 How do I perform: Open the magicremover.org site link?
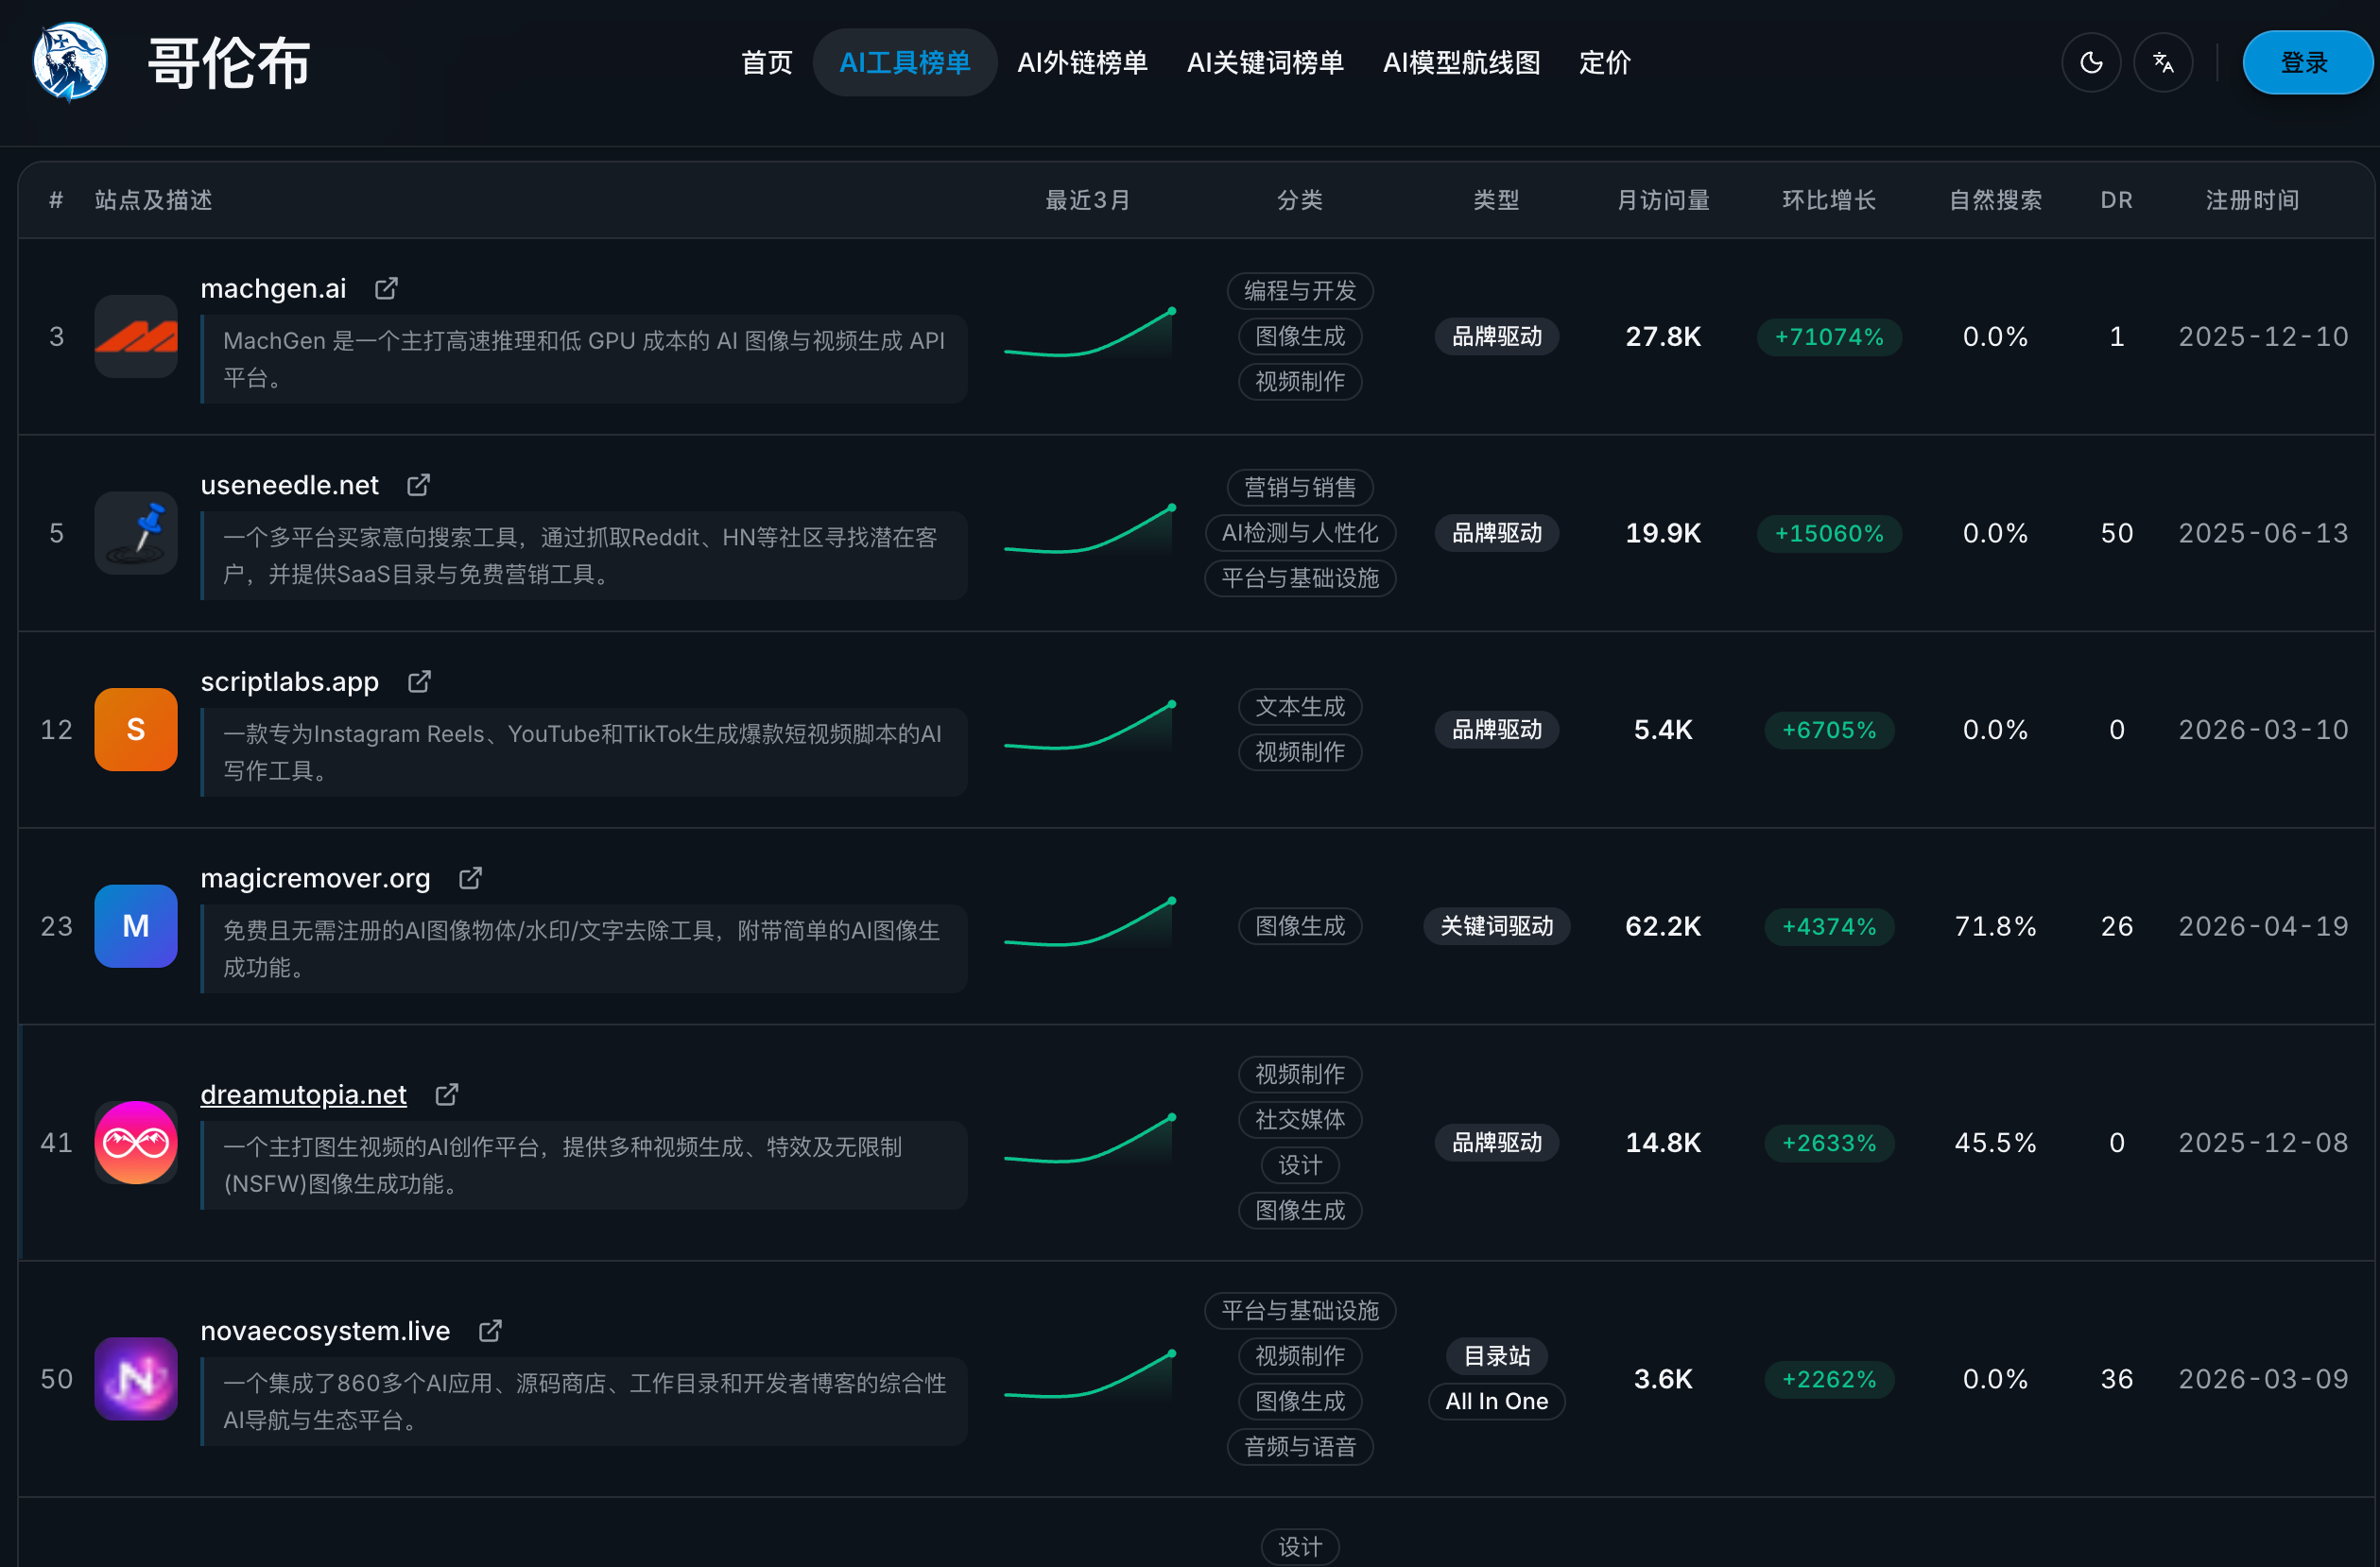pos(316,878)
